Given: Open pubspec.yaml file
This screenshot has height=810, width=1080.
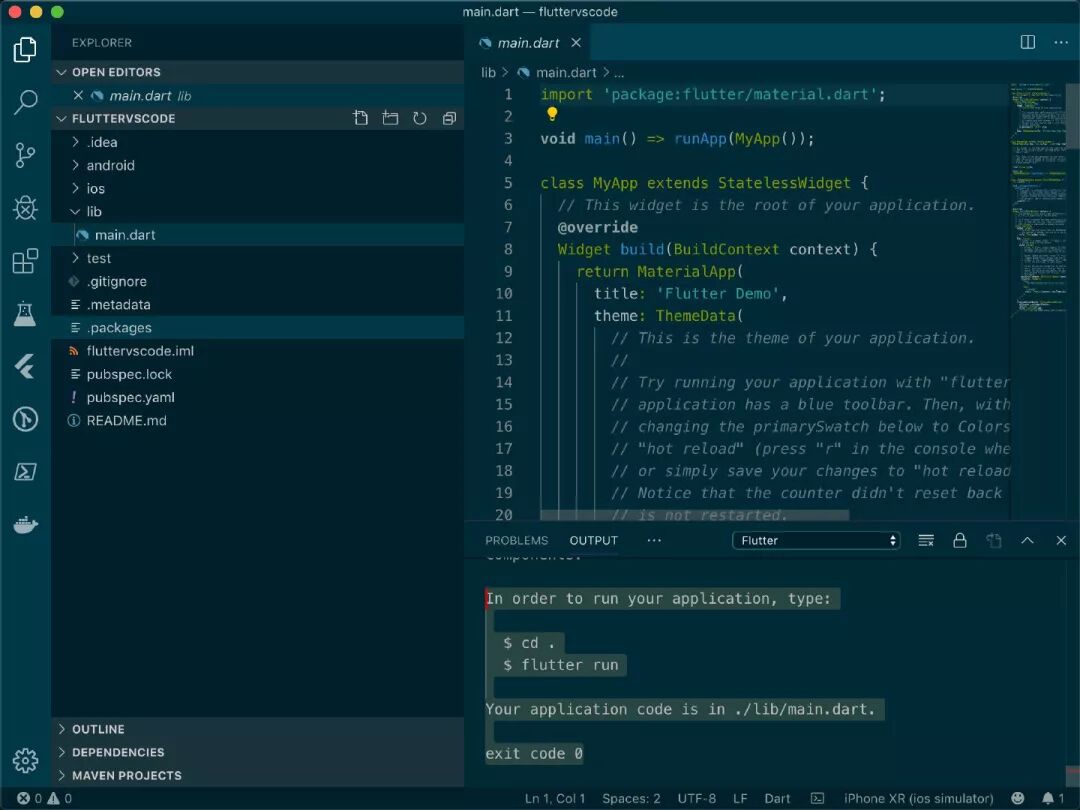Looking at the screenshot, I should click(x=257, y=397).
